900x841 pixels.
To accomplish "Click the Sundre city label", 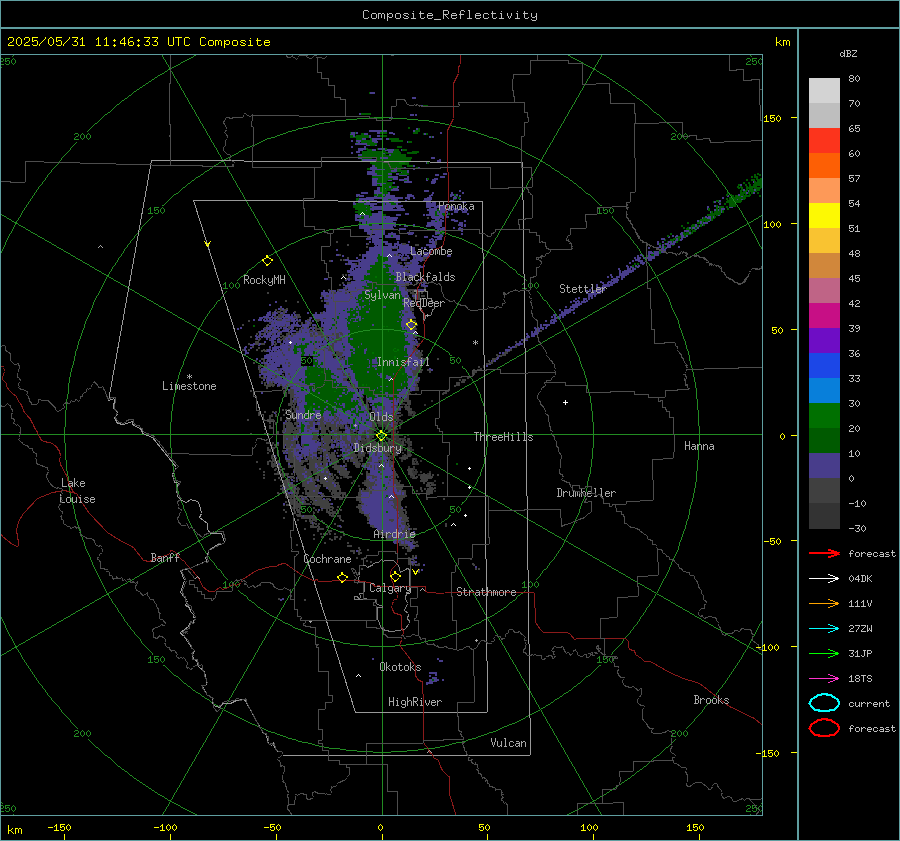I will [x=303, y=415].
